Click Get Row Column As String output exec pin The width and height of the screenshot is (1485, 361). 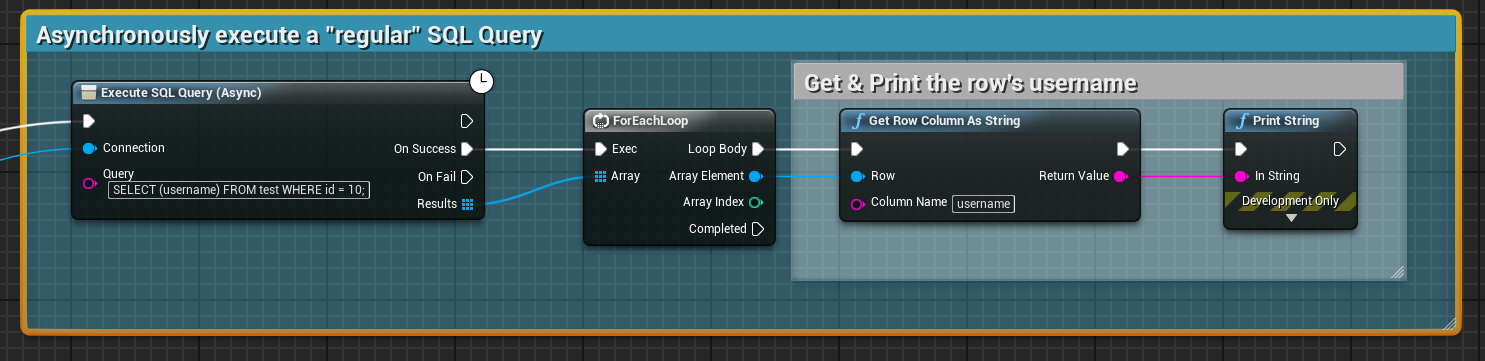[1123, 149]
